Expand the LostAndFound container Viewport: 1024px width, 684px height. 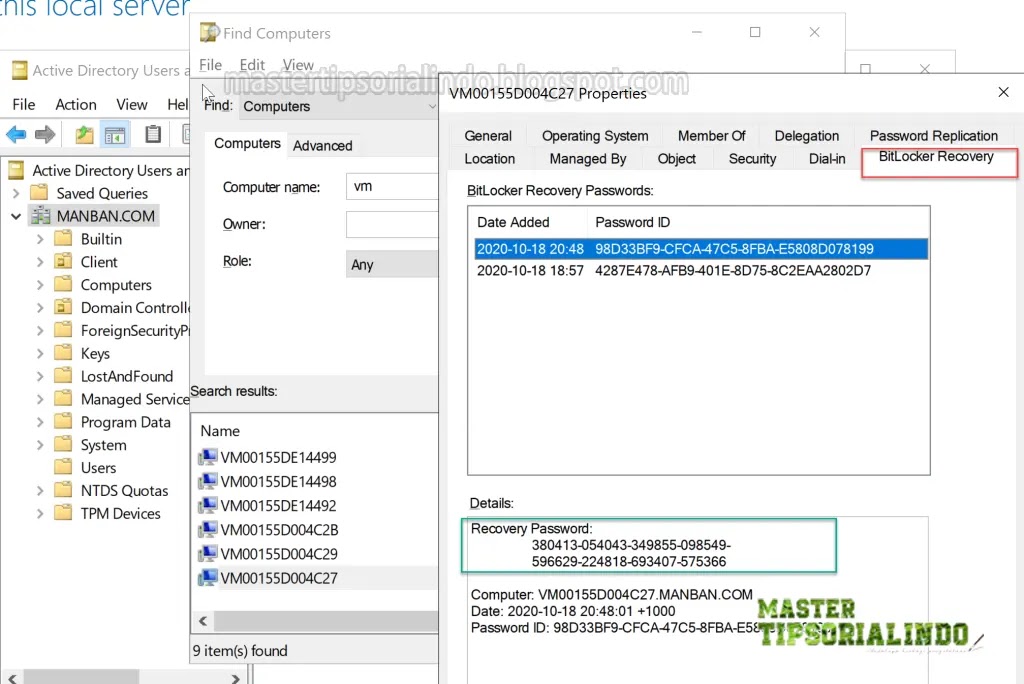(40, 376)
